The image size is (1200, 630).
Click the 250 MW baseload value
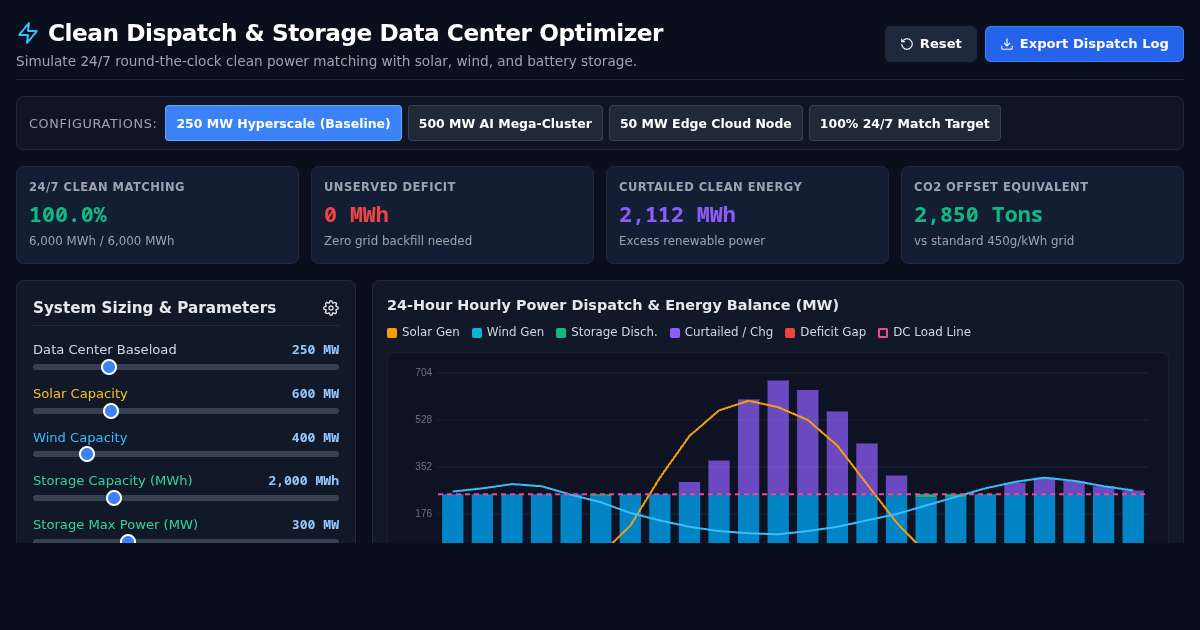point(315,350)
